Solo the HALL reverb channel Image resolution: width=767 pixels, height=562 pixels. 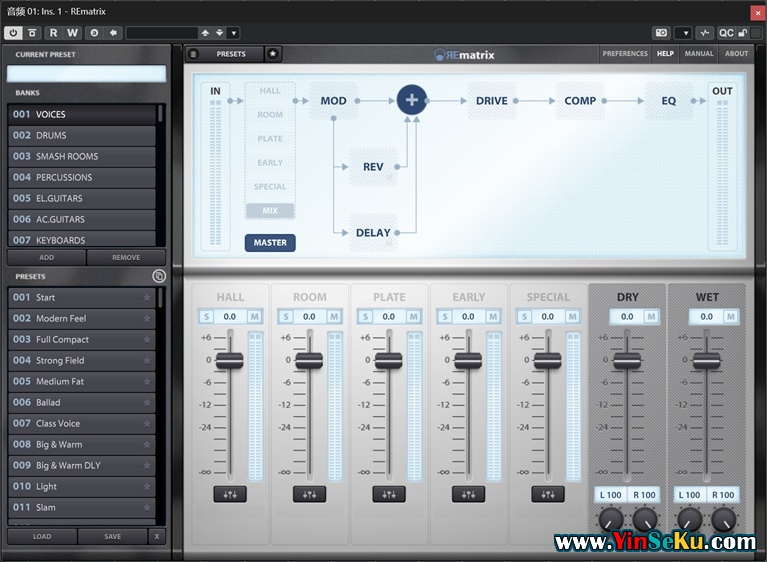coord(206,317)
